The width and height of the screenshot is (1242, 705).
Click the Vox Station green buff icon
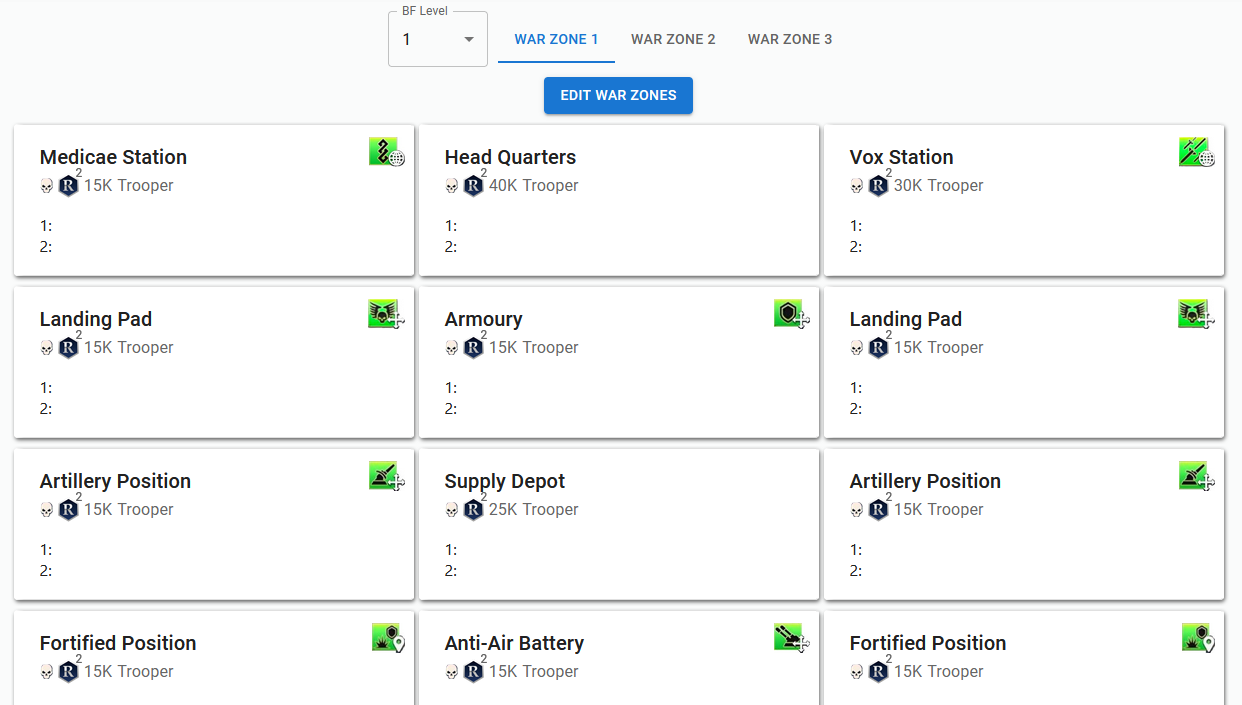[x=1196, y=152]
